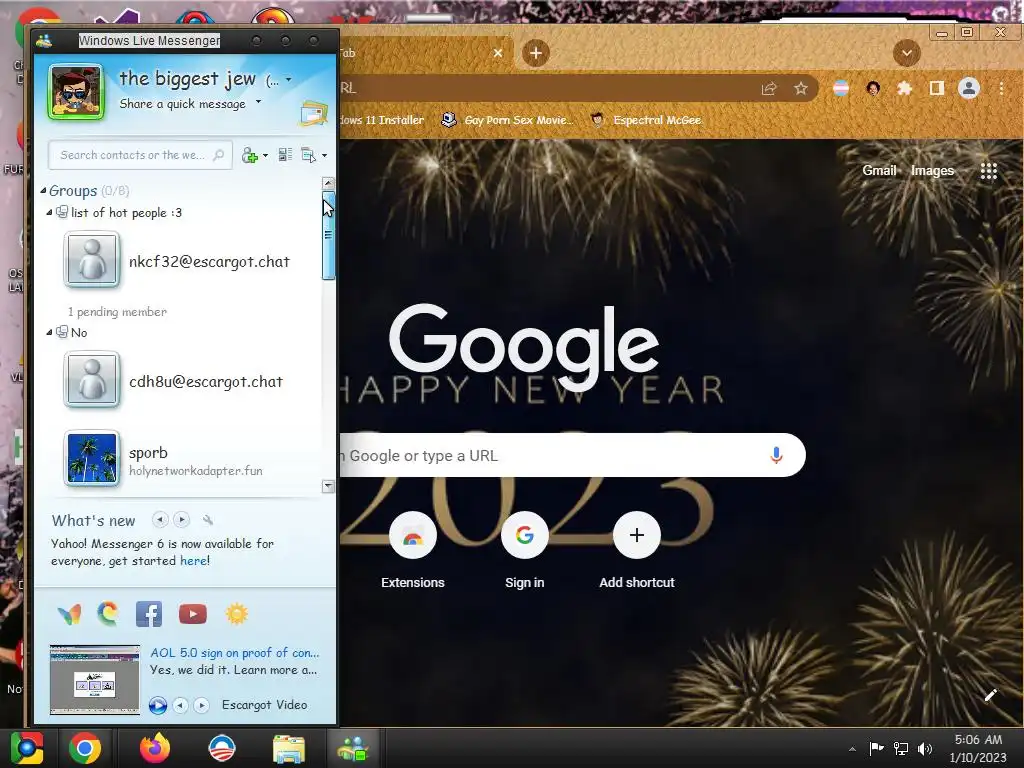Click the Windows Live Messenger taskbar icon
This screenshot has width=1024, height=768.
pos(353,748)
